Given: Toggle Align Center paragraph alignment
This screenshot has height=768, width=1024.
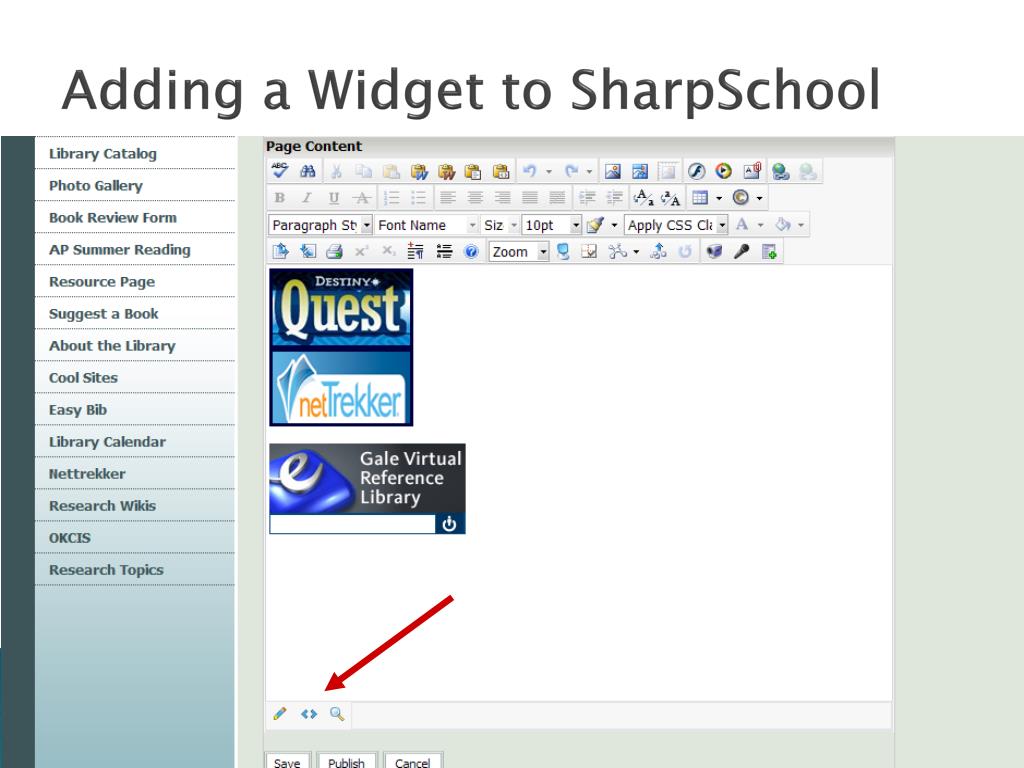Looking at the screenshot, I should [475, 198].
